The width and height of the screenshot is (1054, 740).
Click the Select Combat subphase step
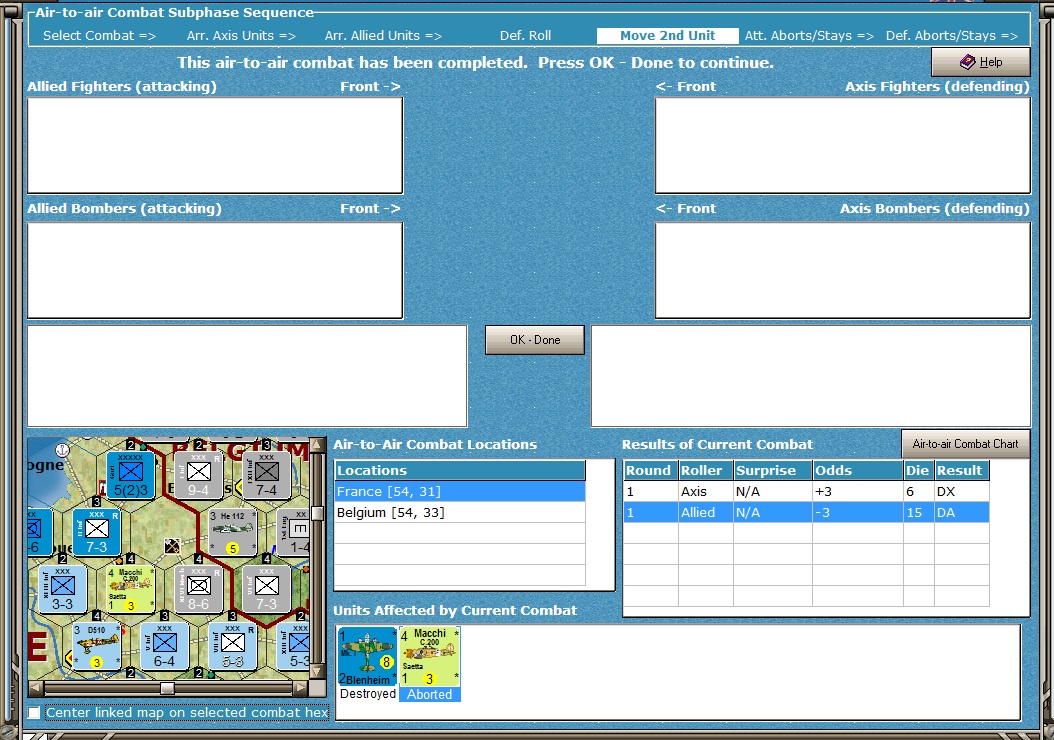tap(99, 36)
